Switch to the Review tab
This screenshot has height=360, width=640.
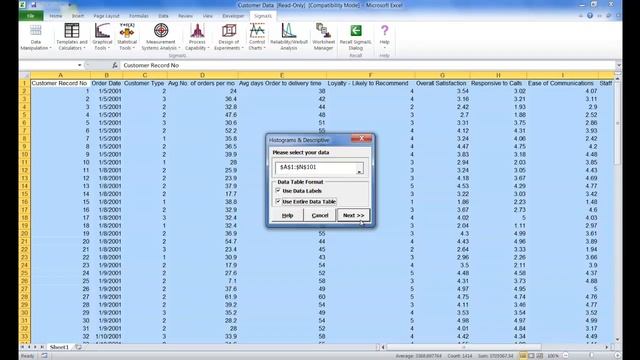[185, 16]
